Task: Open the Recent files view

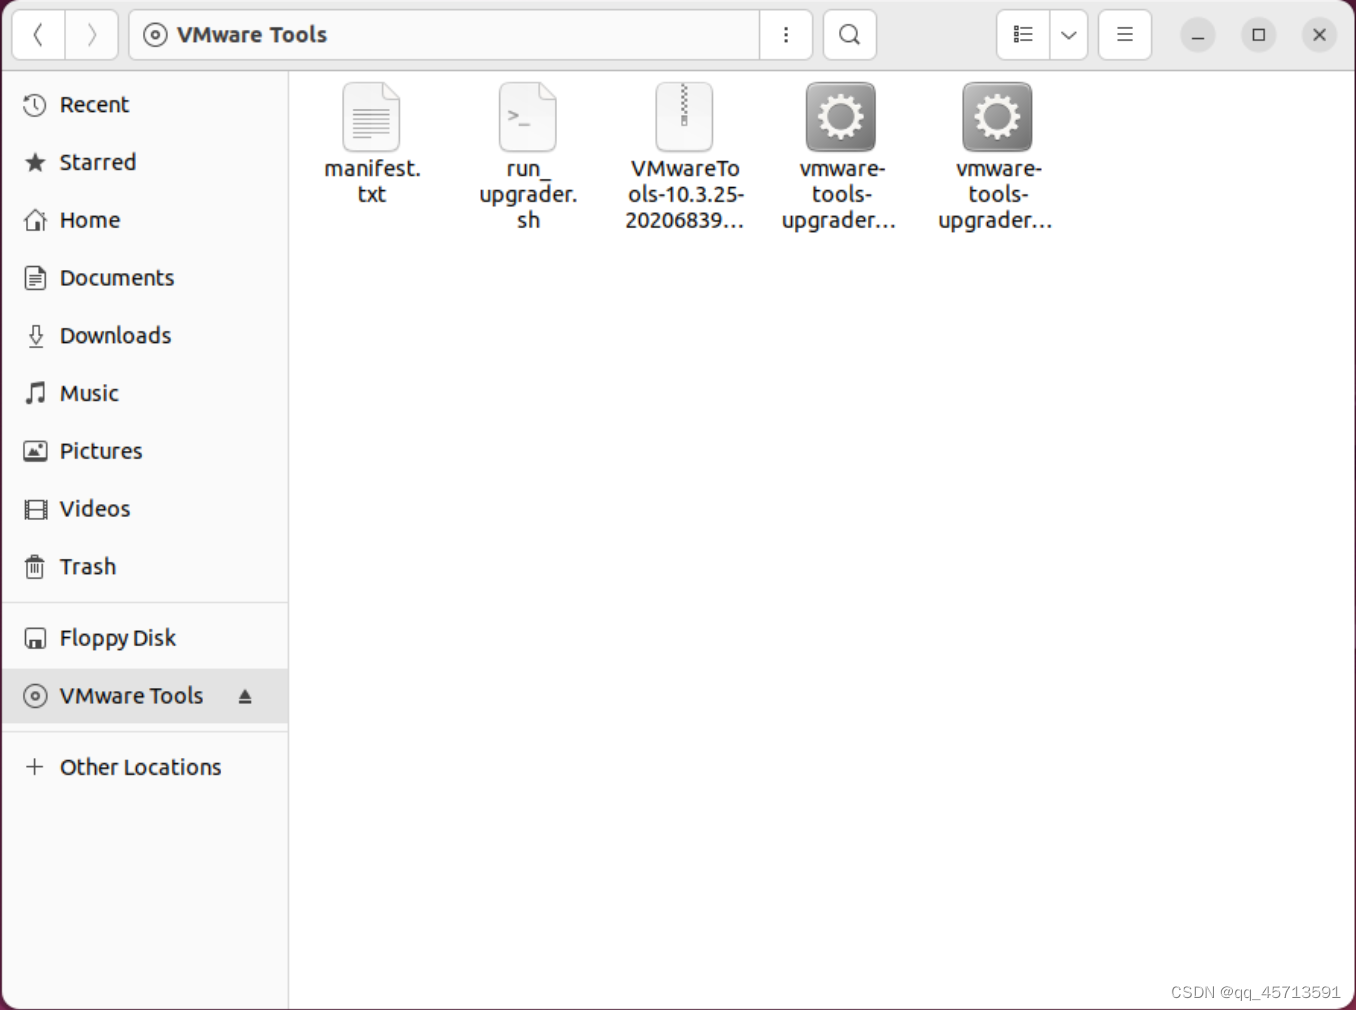Action: pos(94,104)
